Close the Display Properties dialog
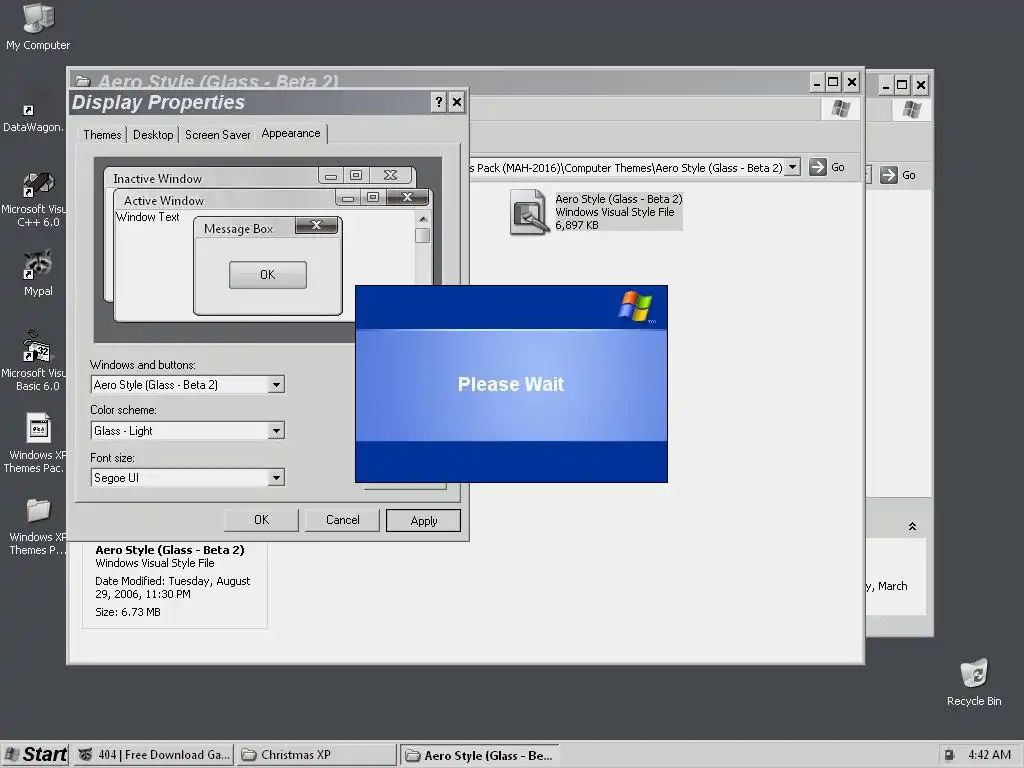1024x768 pixels. click(x=457, y=102)
